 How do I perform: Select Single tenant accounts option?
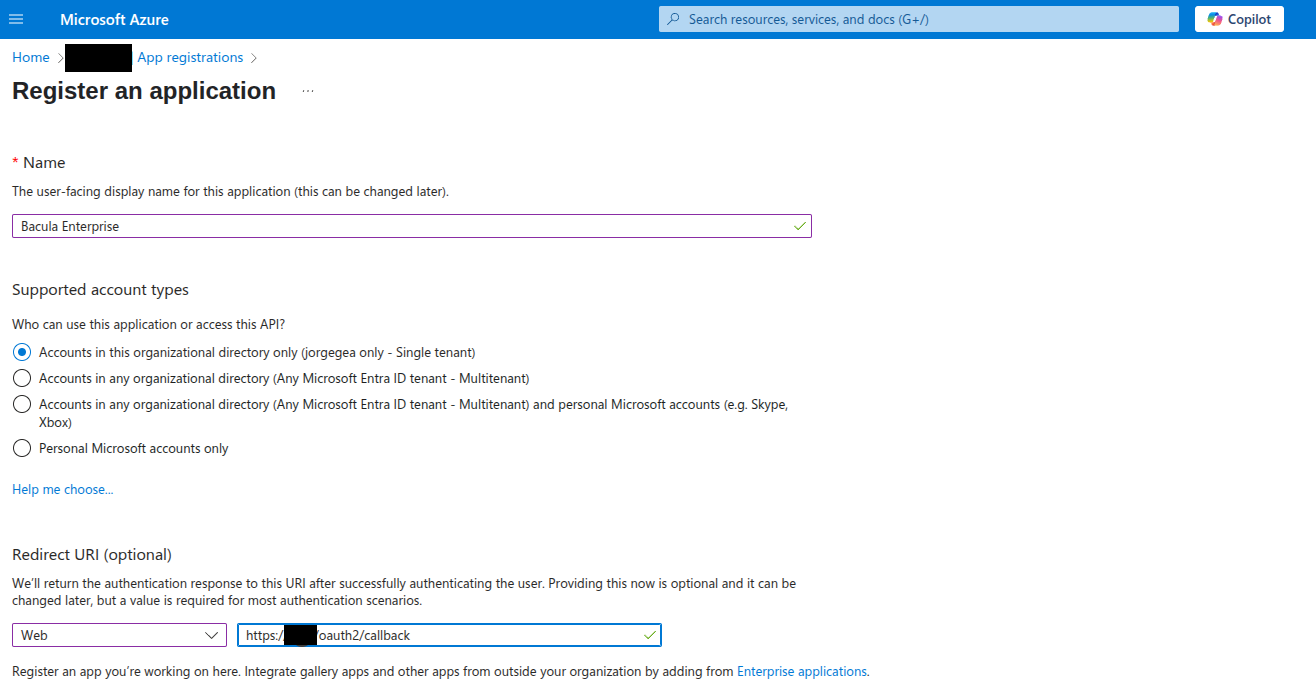tap(22, 352)
